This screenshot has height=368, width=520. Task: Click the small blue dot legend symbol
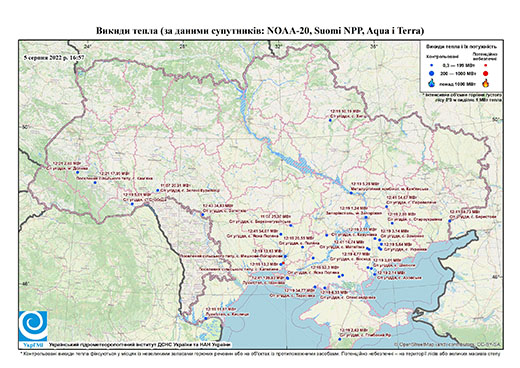[x=432, y=65]
